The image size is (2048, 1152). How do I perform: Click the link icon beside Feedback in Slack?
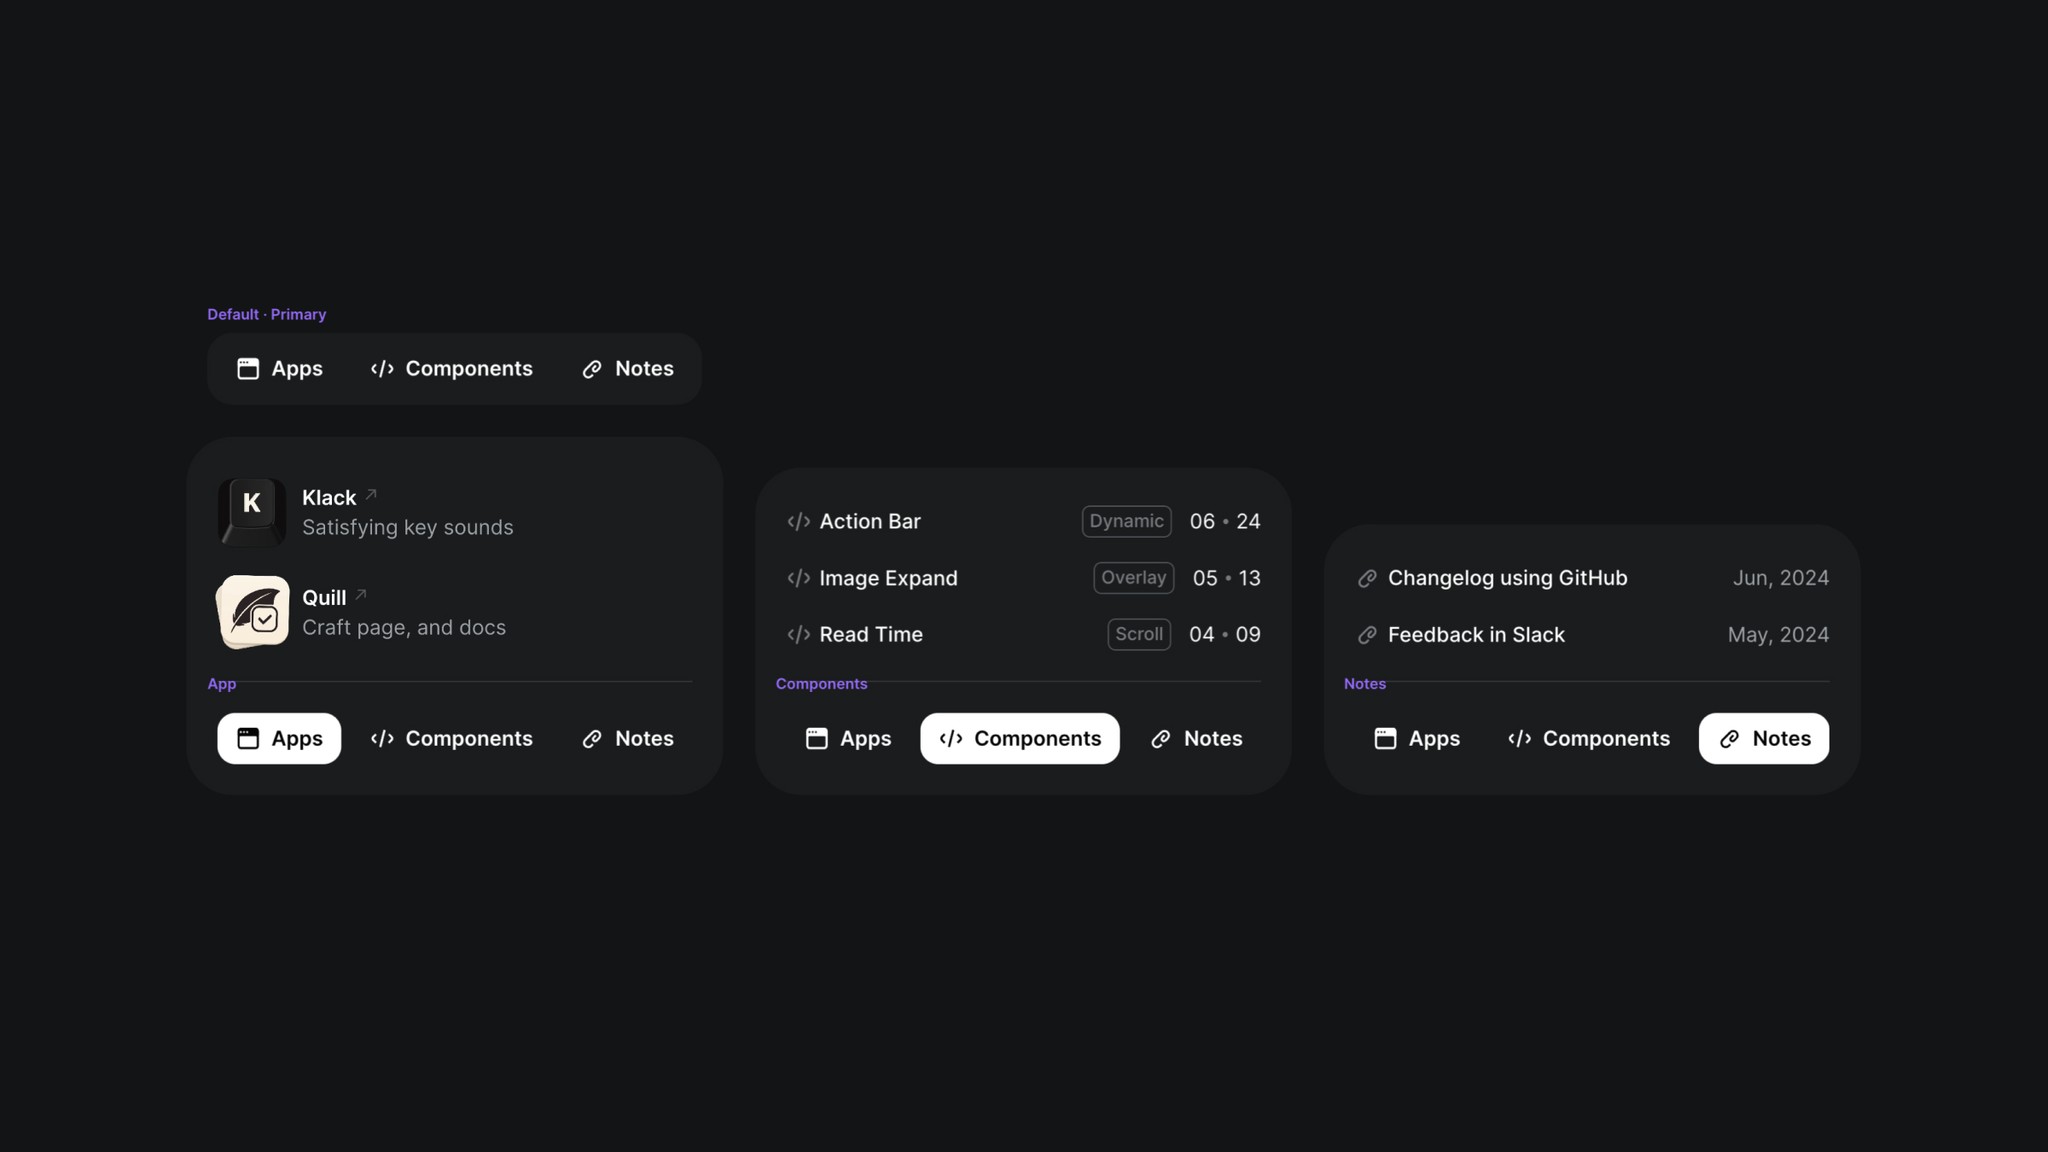tap(1366, 634)
